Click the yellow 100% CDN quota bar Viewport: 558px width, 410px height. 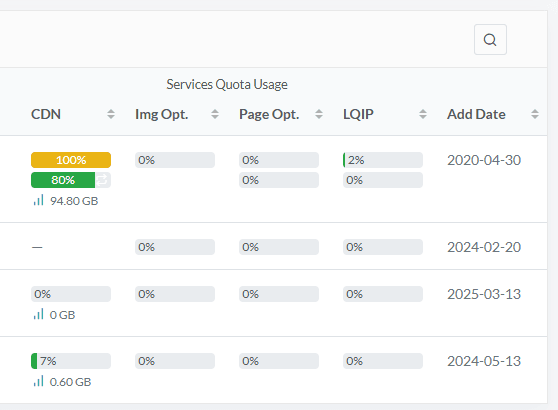coord(71,160)
